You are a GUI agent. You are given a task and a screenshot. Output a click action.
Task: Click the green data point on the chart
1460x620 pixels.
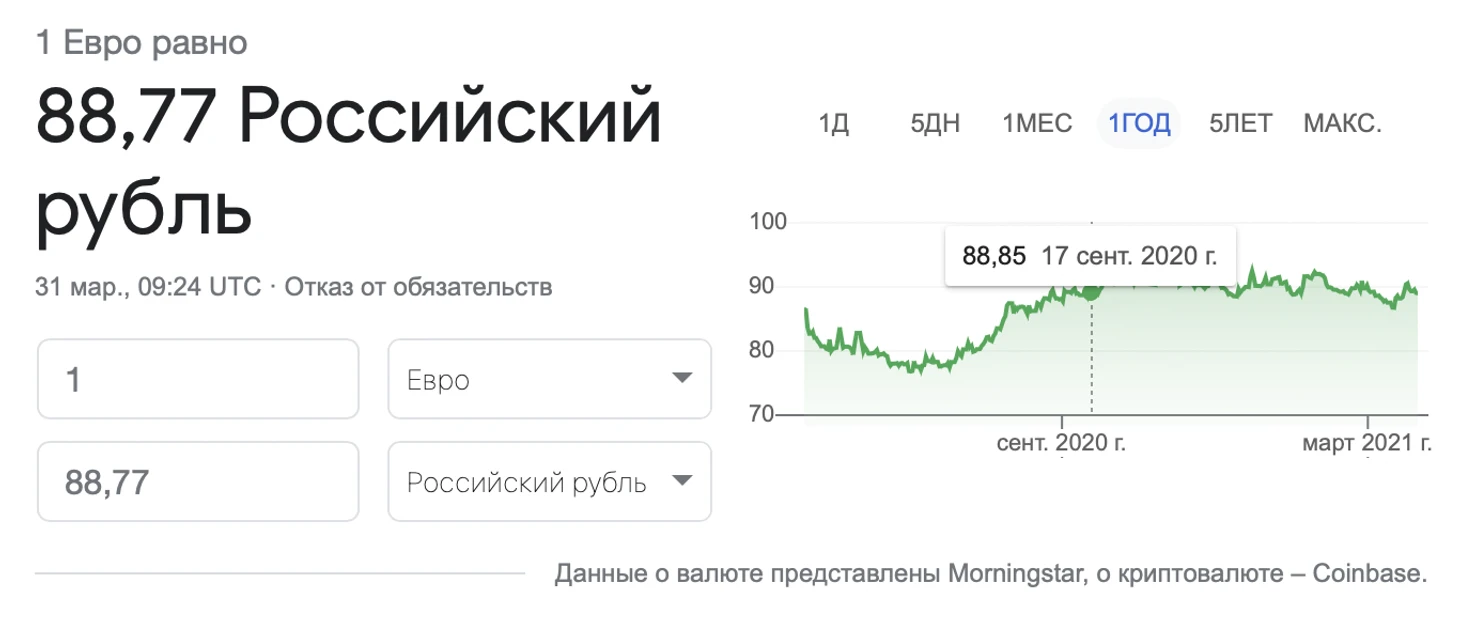pyautogui.click(x=1091, y=290)
